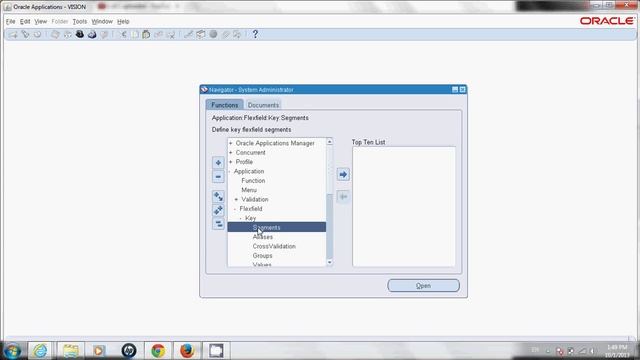This screenshot has height=360, width=640.
Task: Open Windows Explorer folder from taskbar
Action: pyautogui.click(x=71, y=351)
